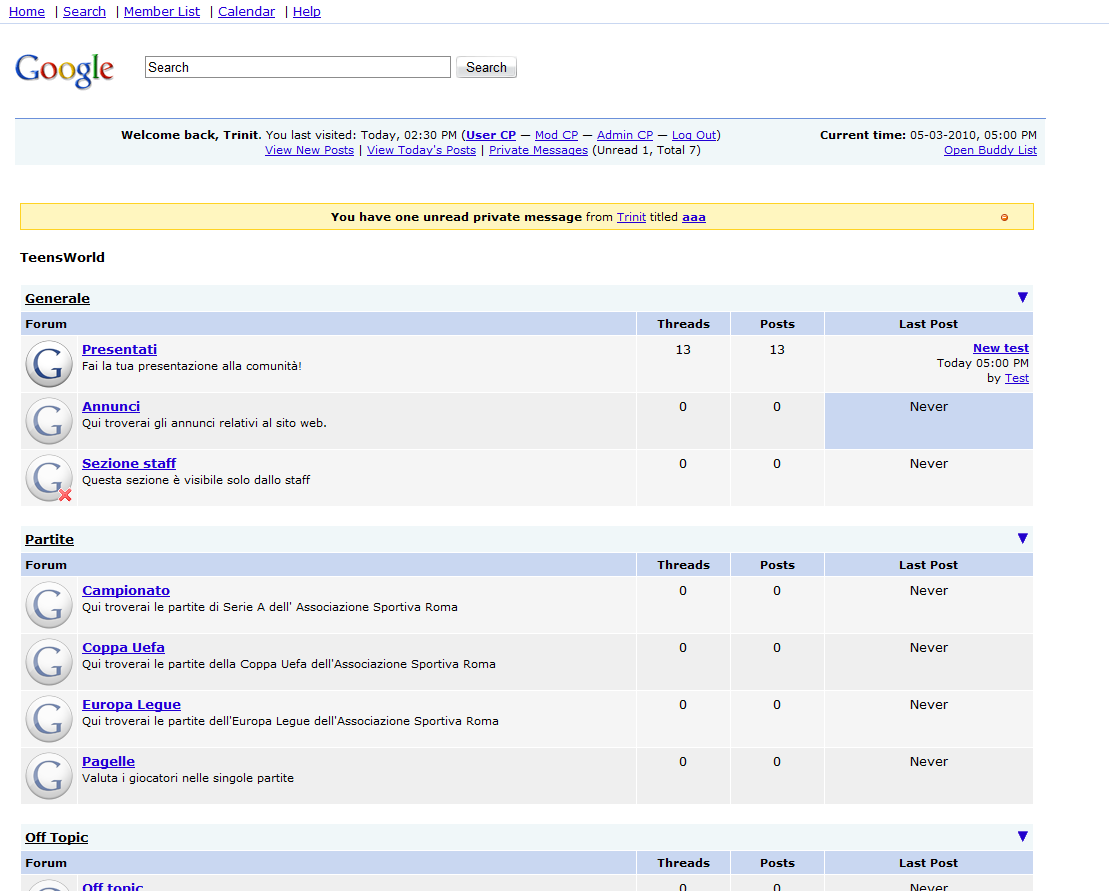Click the Coppa Uefa forum icon
Screen dimensions: 1109x891
pos(49,662)
